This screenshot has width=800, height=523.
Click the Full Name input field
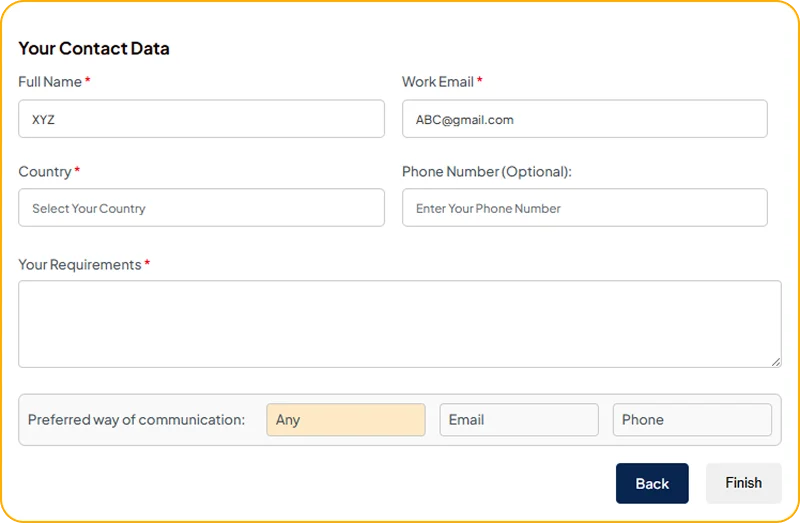(x=201, y=119)
